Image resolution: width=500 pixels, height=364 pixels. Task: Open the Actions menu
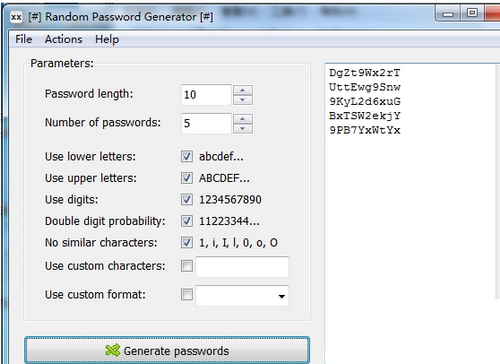[x=64, y=39]
